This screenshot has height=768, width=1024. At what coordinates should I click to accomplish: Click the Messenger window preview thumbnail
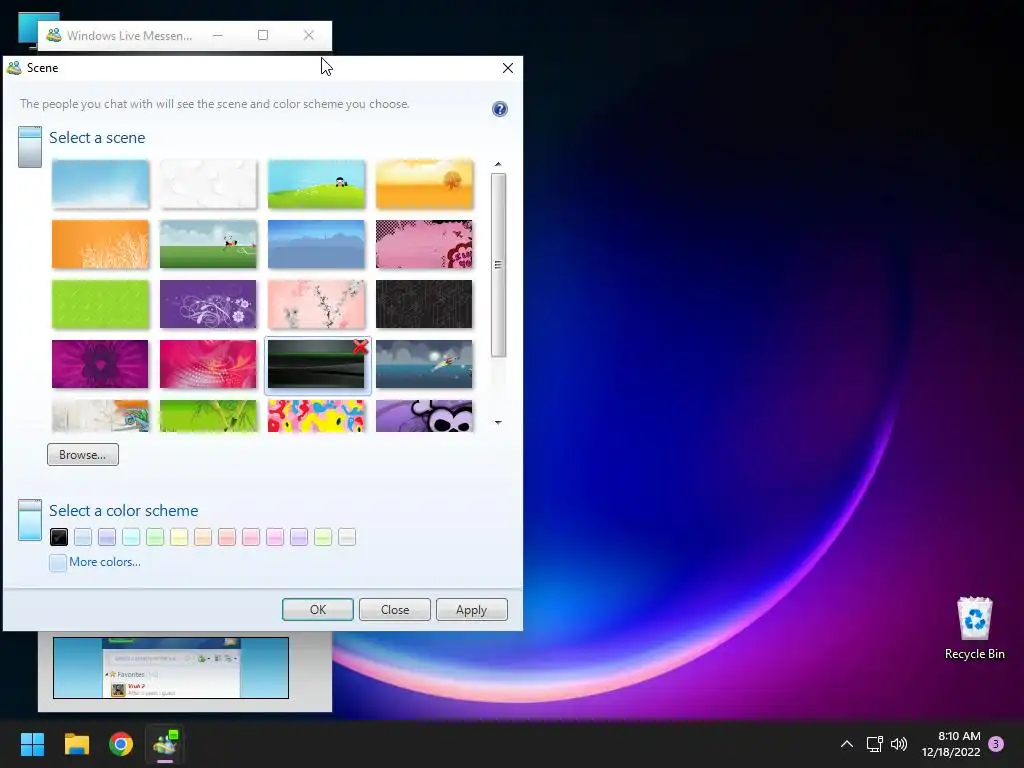click(x=171, y=667)
